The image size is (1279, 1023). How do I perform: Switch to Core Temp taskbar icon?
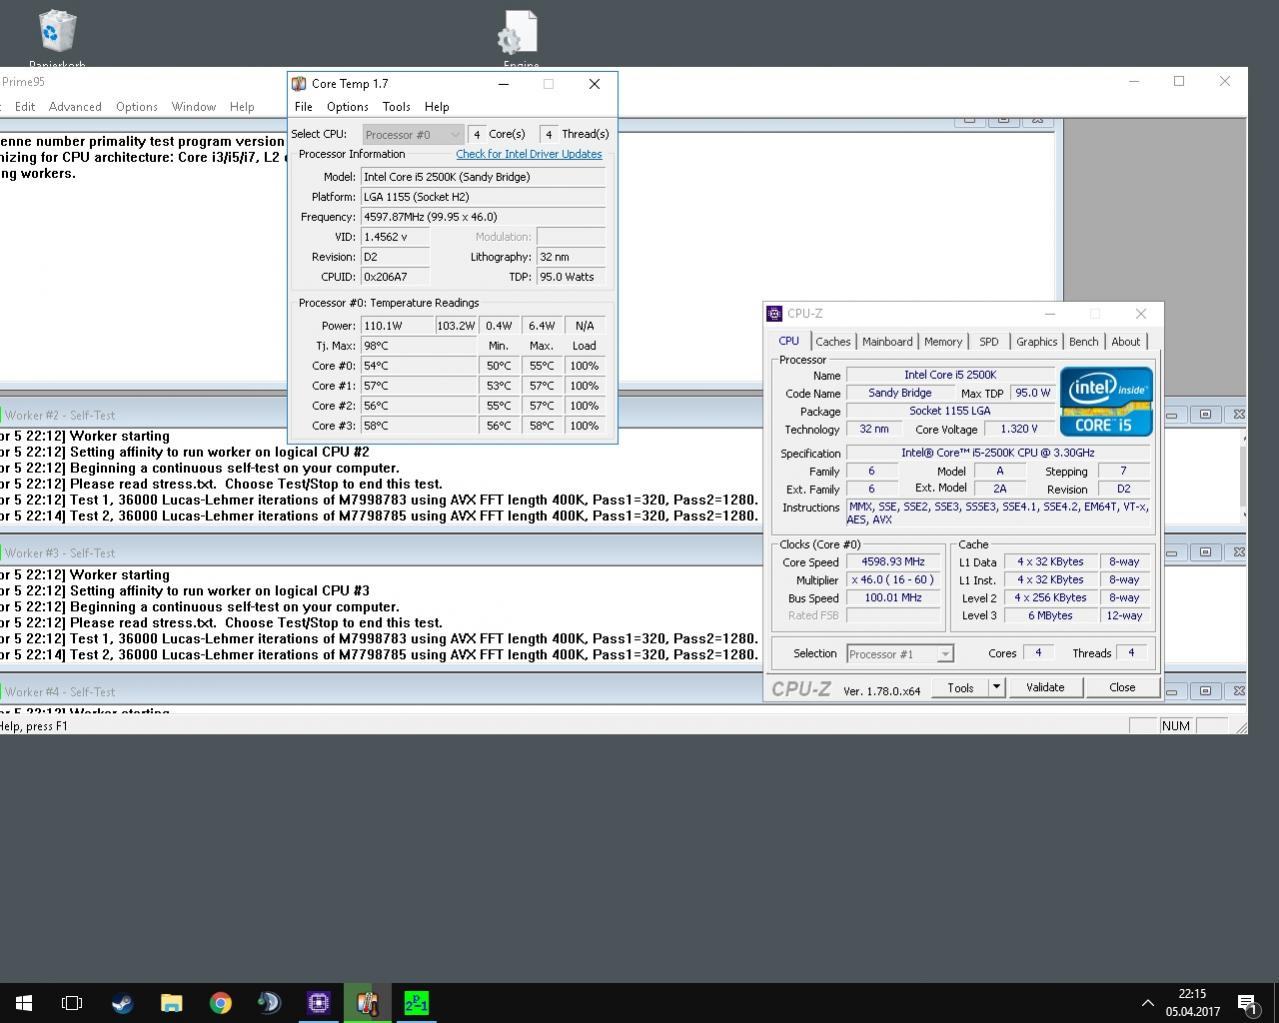[x=367, y=1002]
